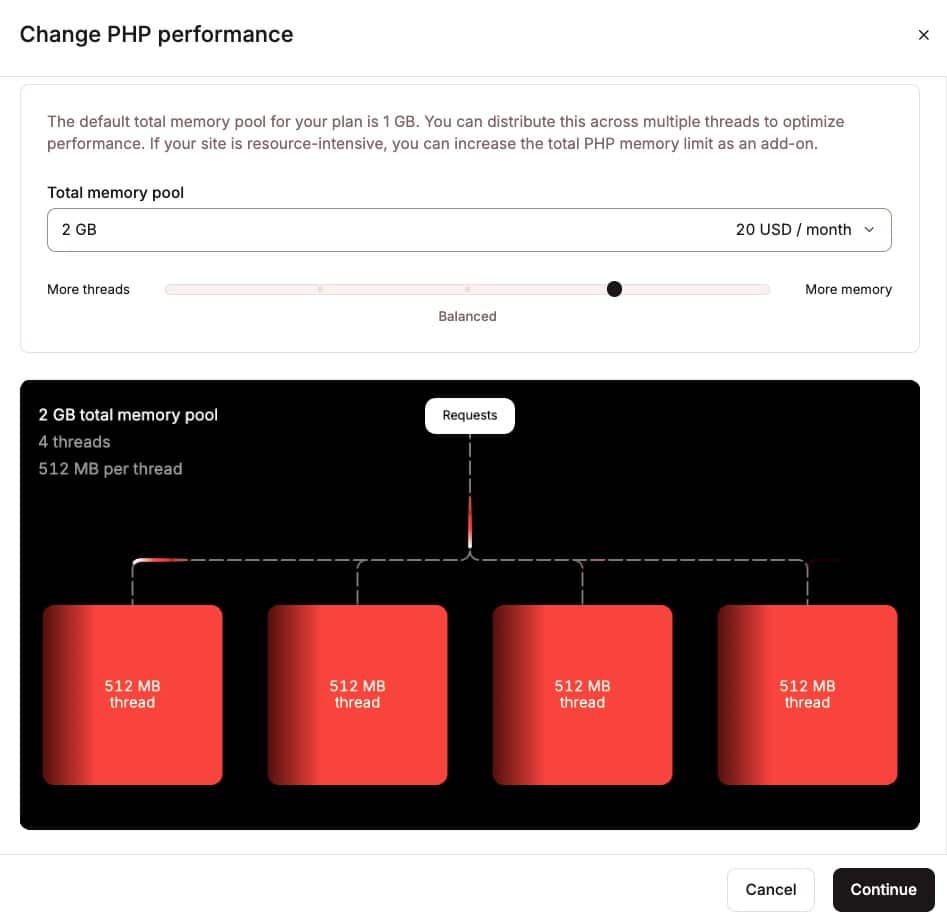Close the Change PHP performance dialog

click(923, 34)
